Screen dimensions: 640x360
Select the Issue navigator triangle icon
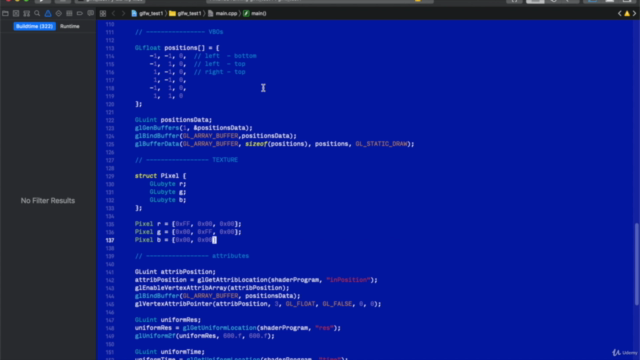(48, 13)
